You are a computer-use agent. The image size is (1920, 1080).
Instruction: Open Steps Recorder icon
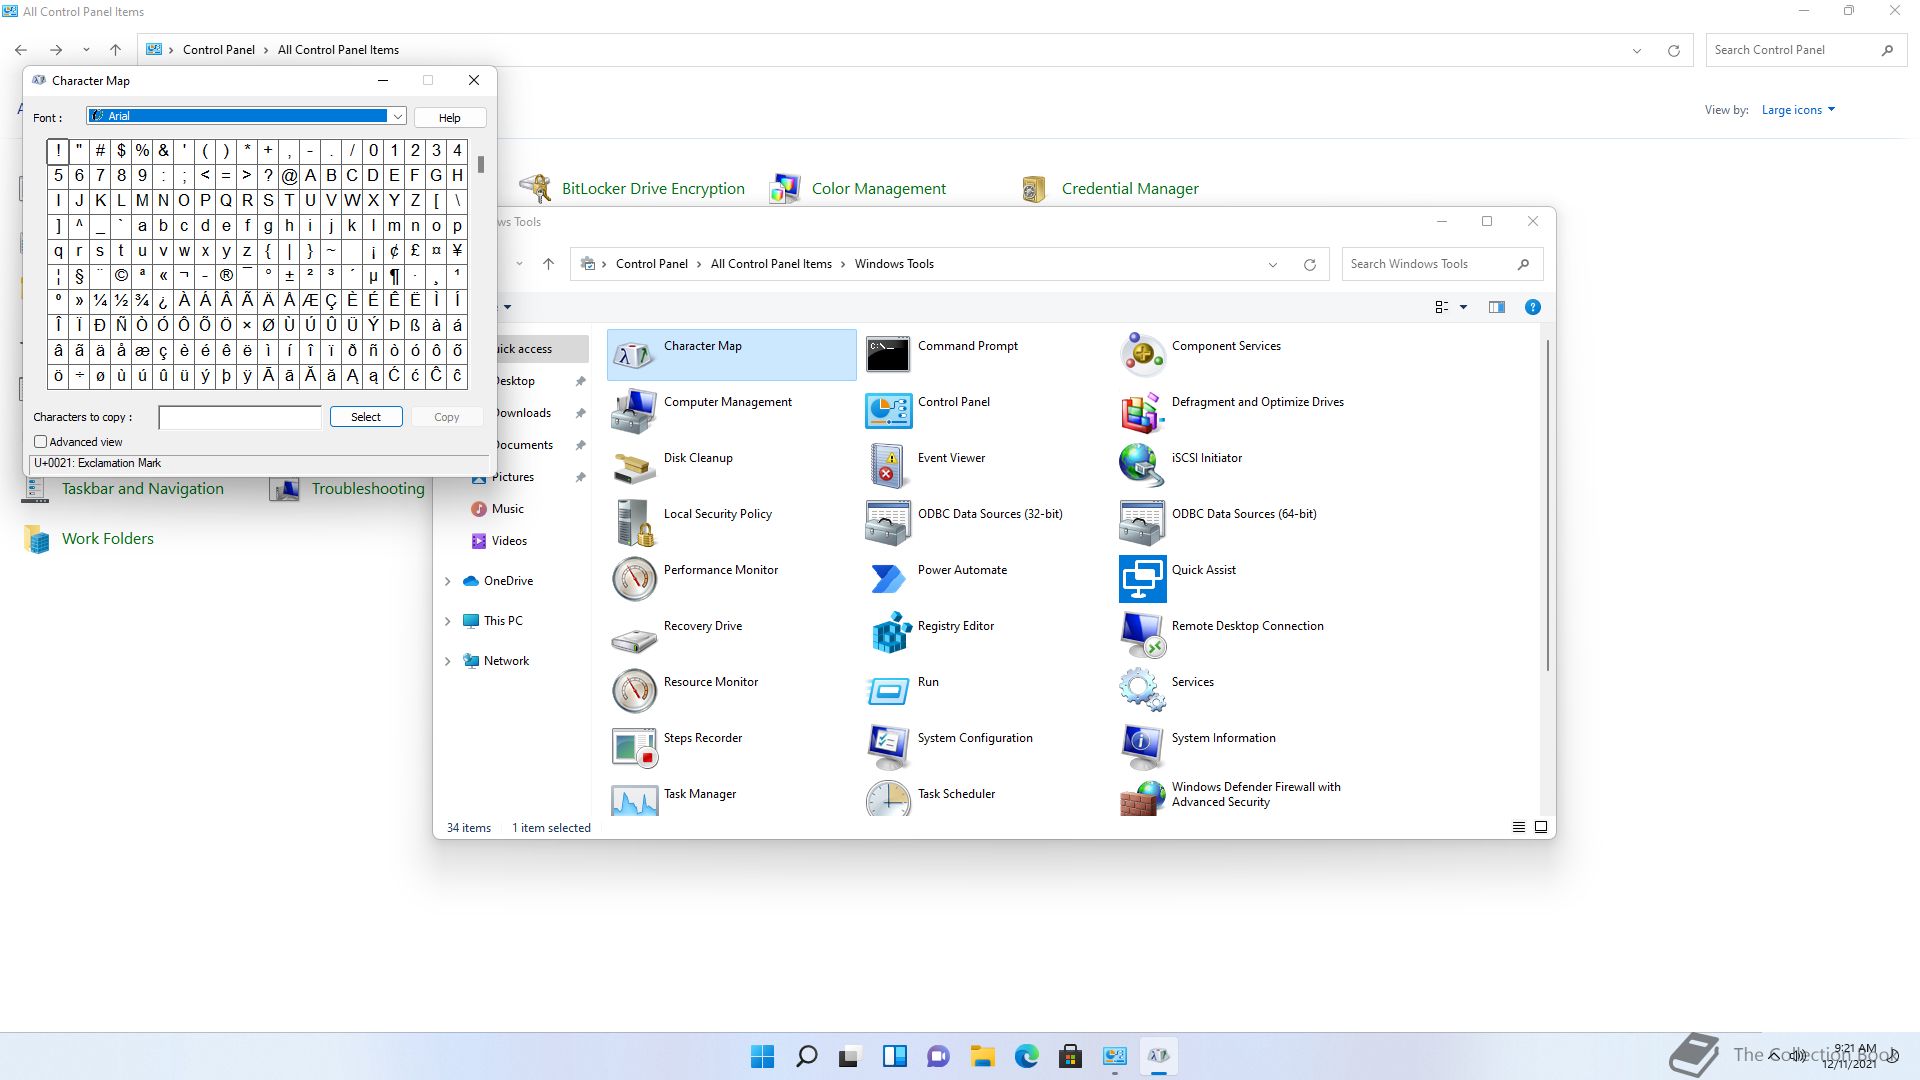[x=634, y=746]
